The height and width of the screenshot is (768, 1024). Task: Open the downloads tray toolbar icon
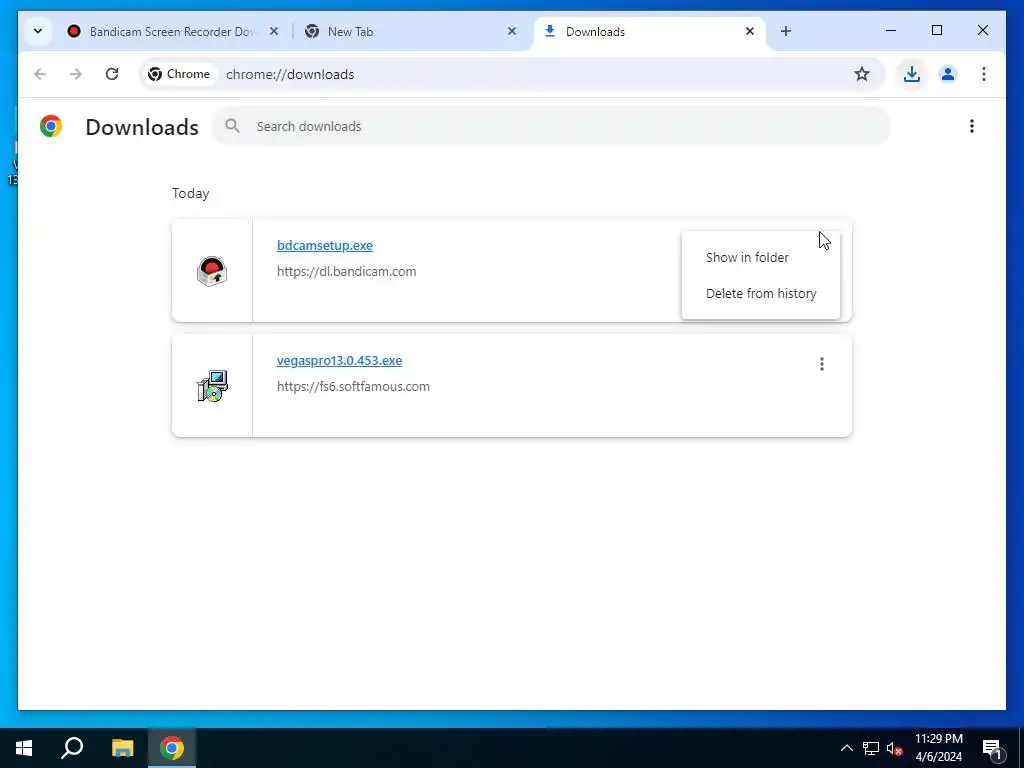[912, 74]
